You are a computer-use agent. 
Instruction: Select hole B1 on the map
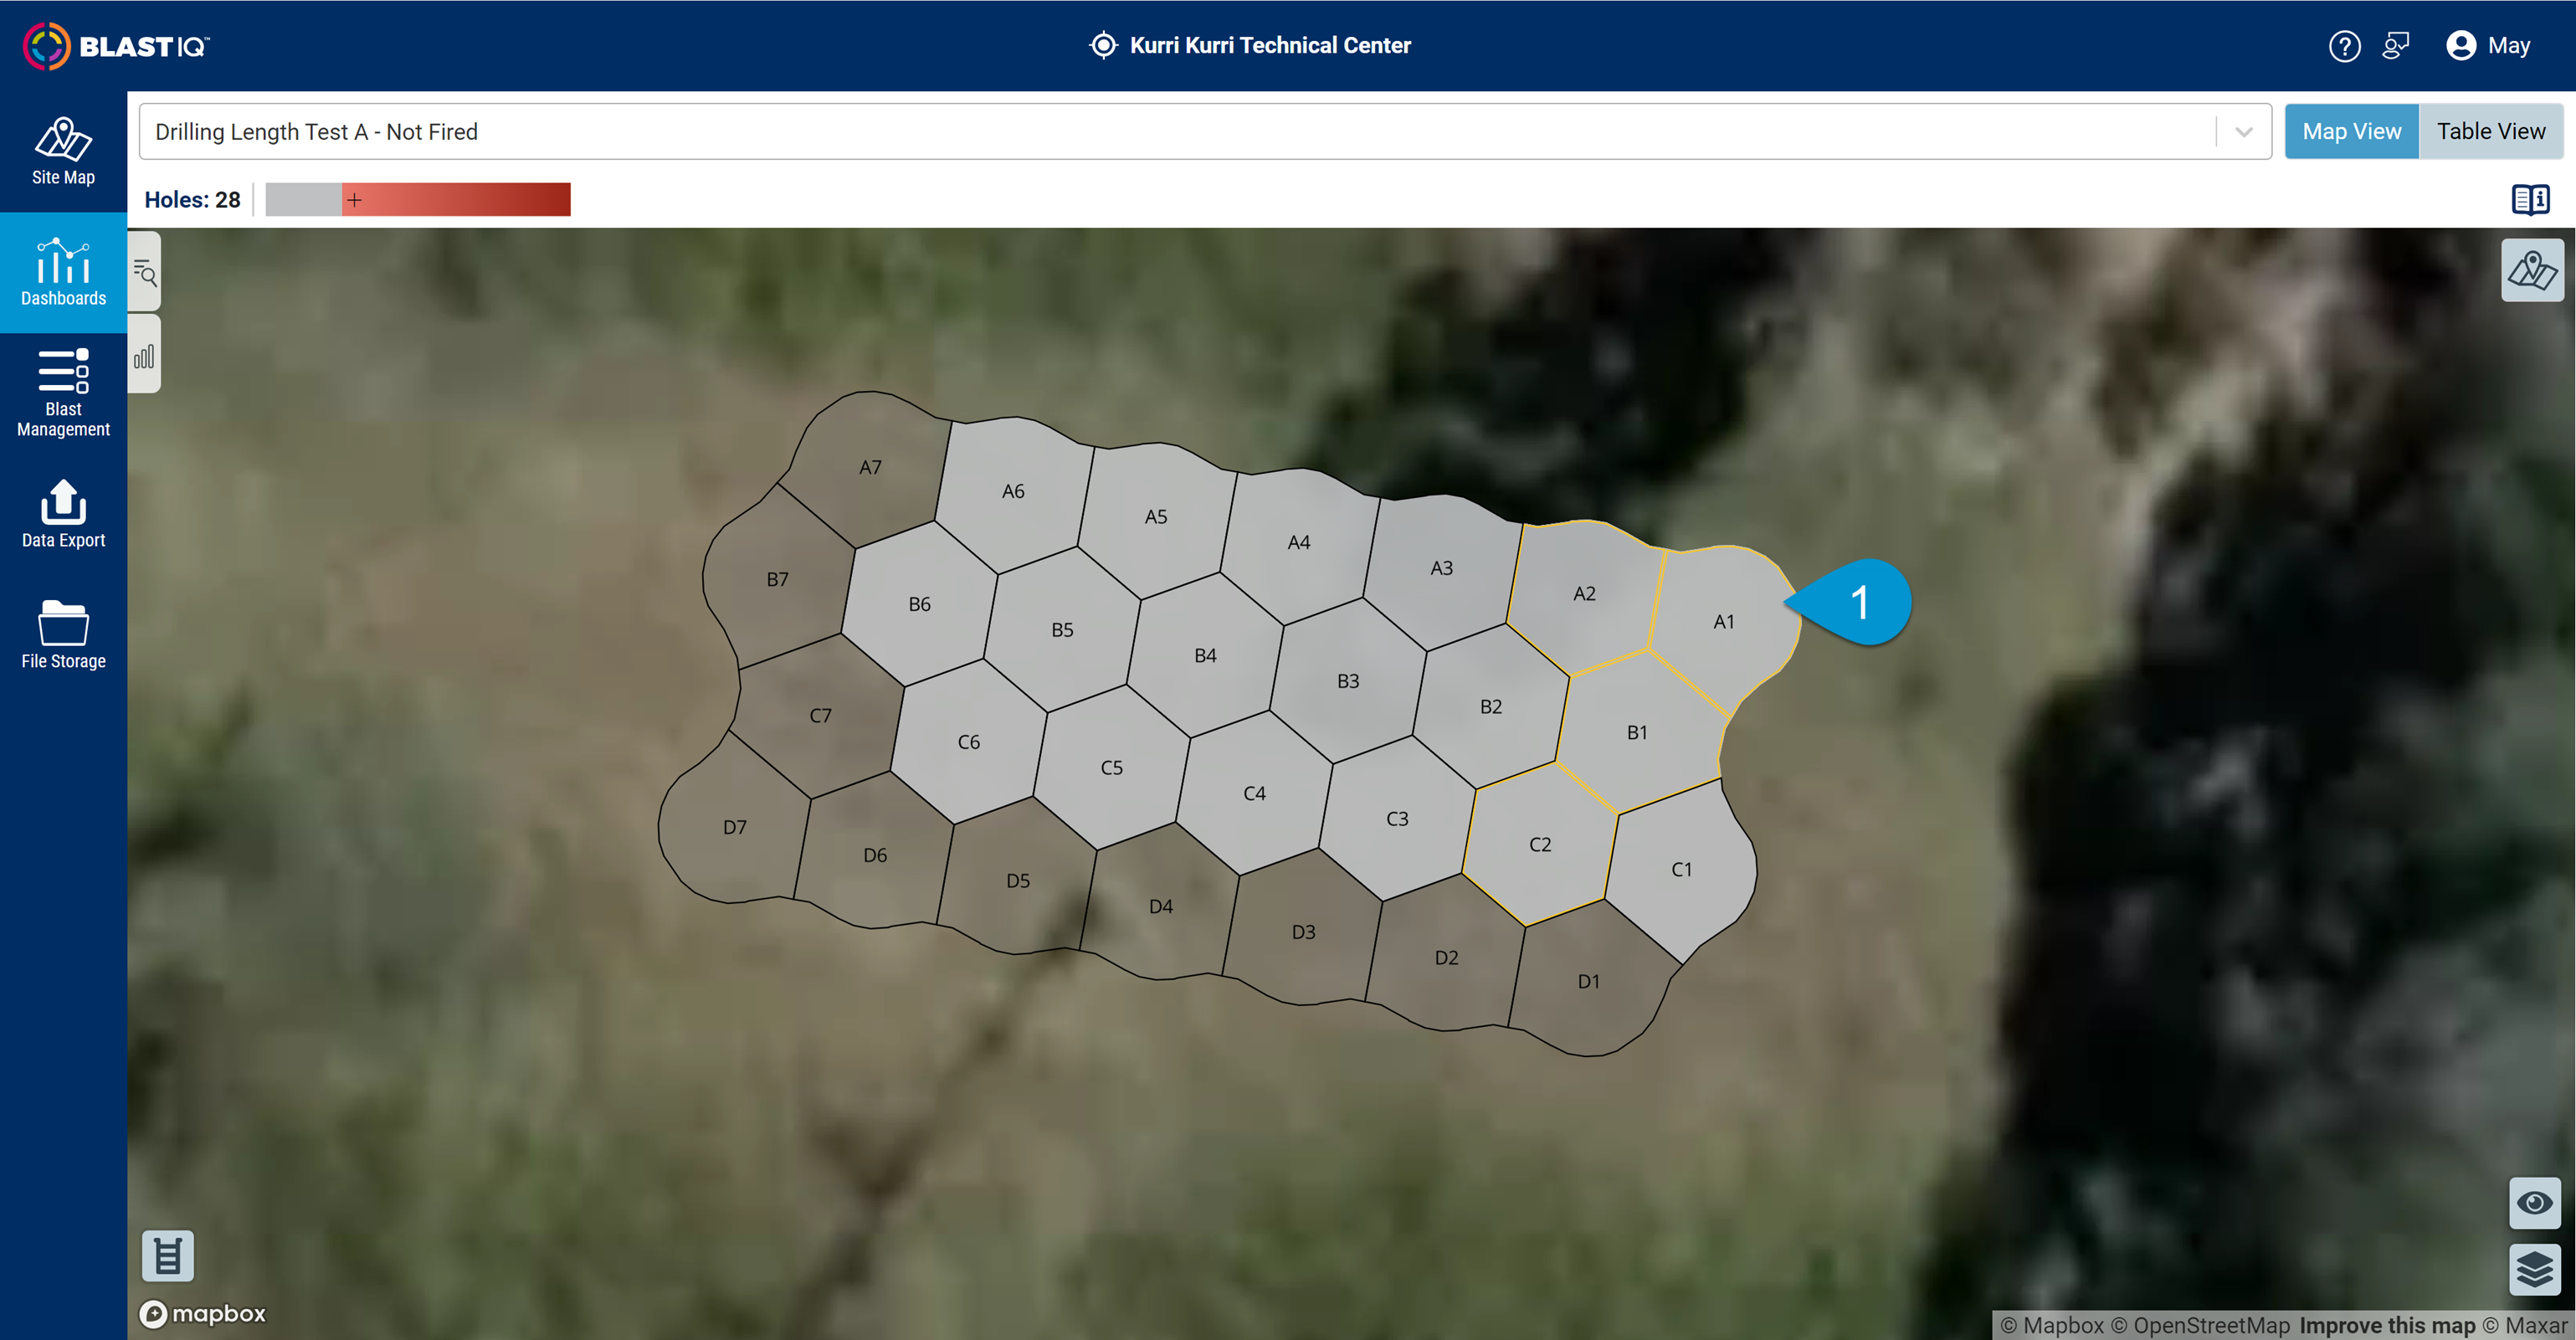point(1637,733)
